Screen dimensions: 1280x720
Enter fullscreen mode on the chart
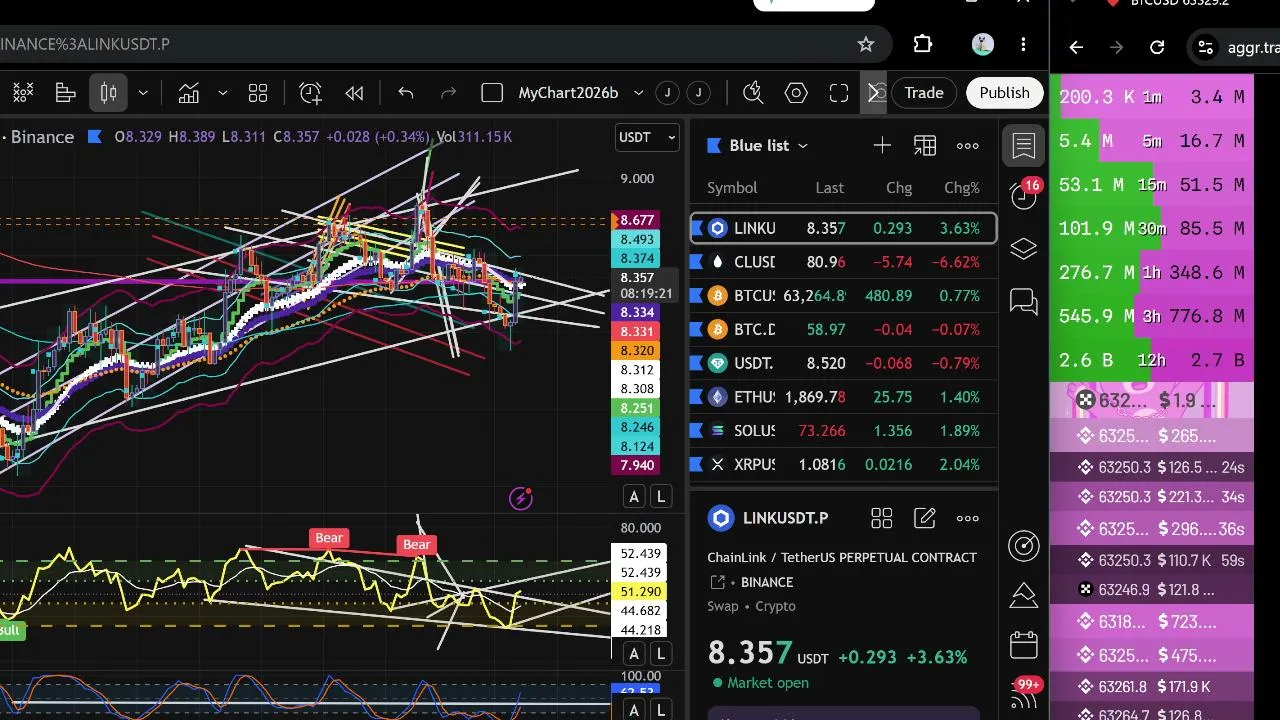(x=839, y=93)
